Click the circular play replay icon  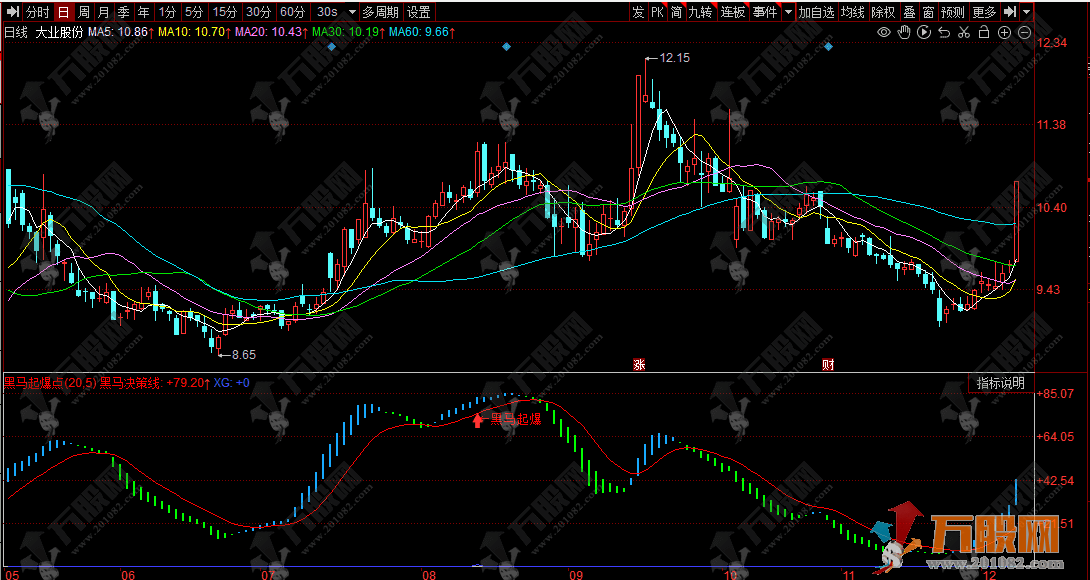(924, 33)
